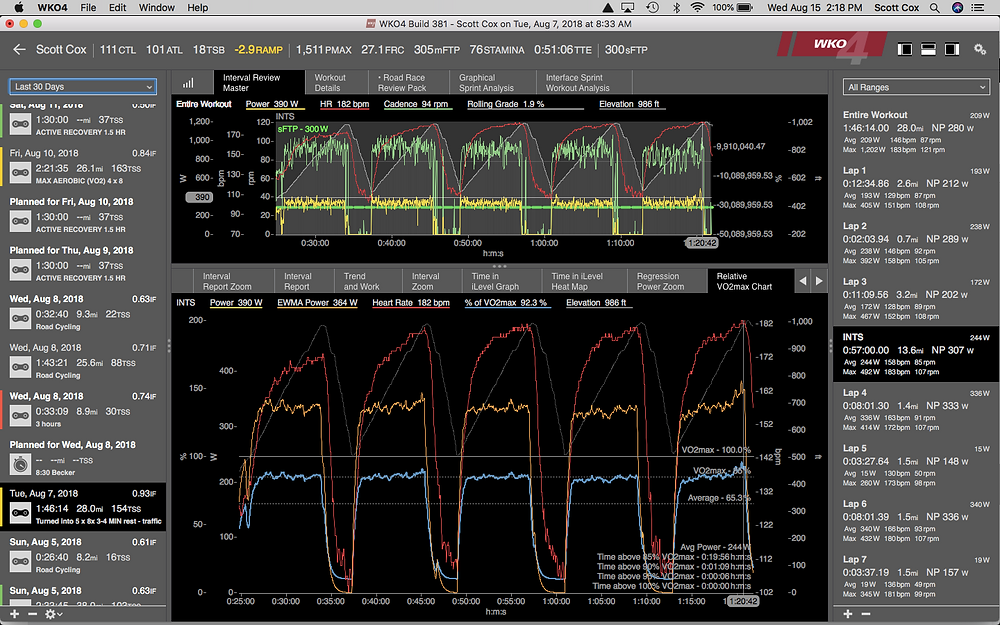Image resolution: width=1000 pixels, height=625 pixels.
Task: Click cycling icon for Fri Aug 10 2:21:35 workout
Action: (20, 172)
